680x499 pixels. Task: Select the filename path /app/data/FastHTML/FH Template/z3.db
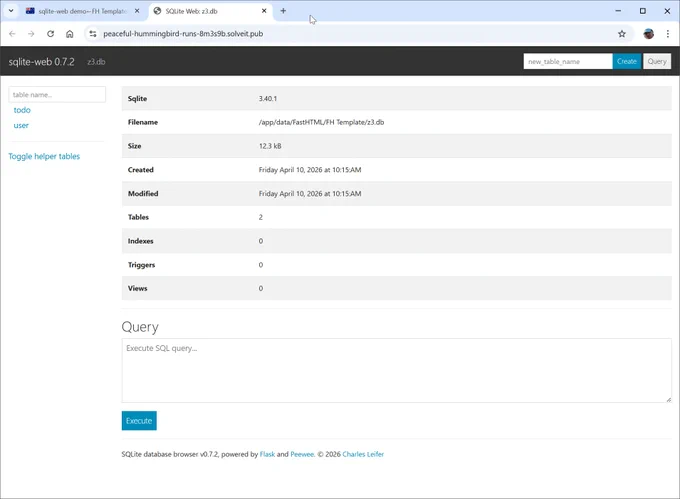tap(321, 122)
